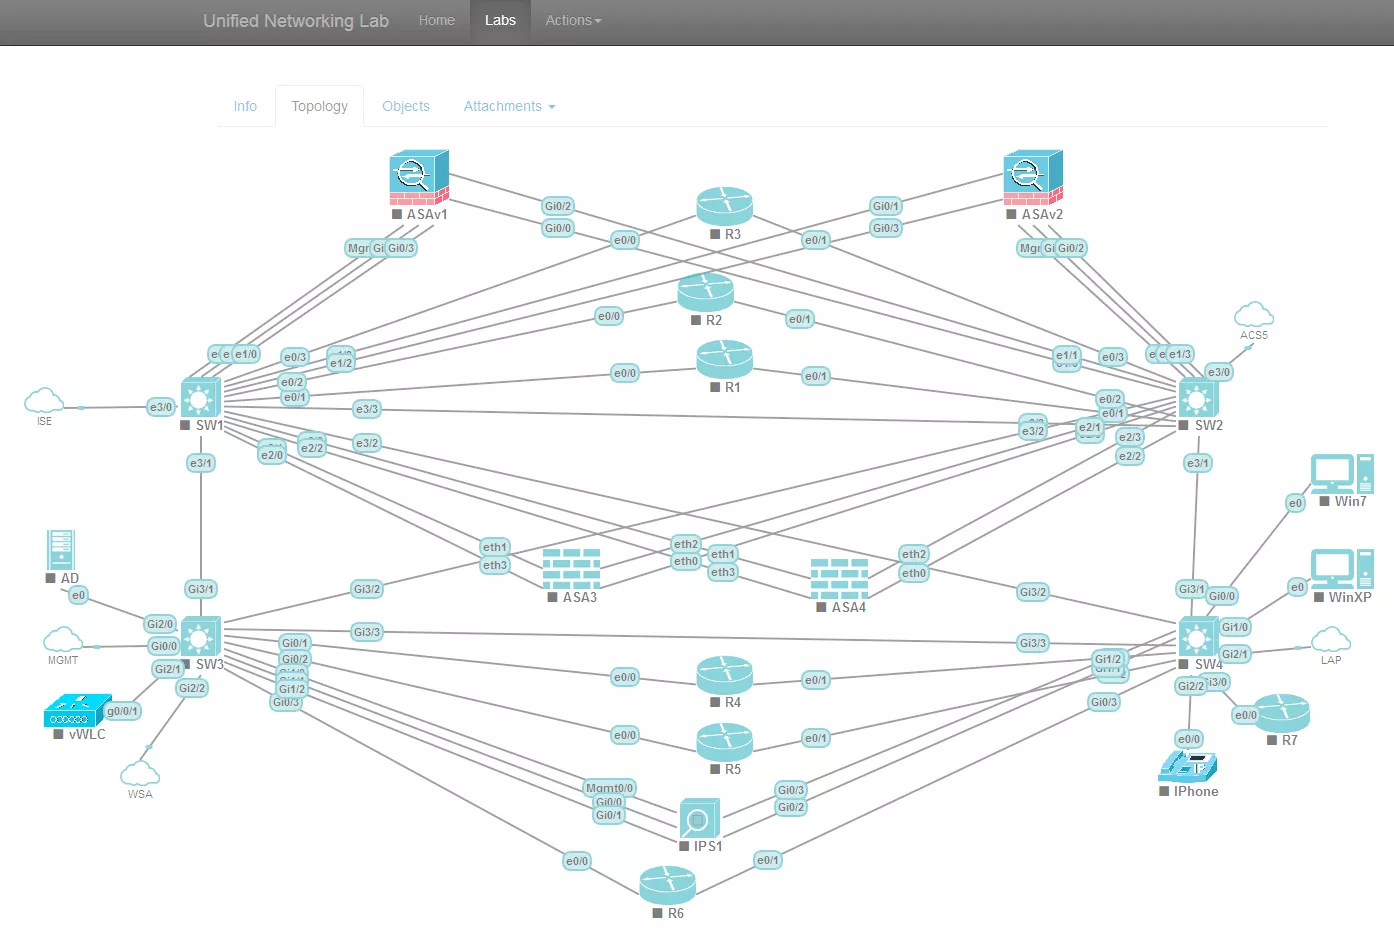This screenshot has width=1394, height=933.
Task: Click the e0 label near WinXP
Action: point(1297,587)
